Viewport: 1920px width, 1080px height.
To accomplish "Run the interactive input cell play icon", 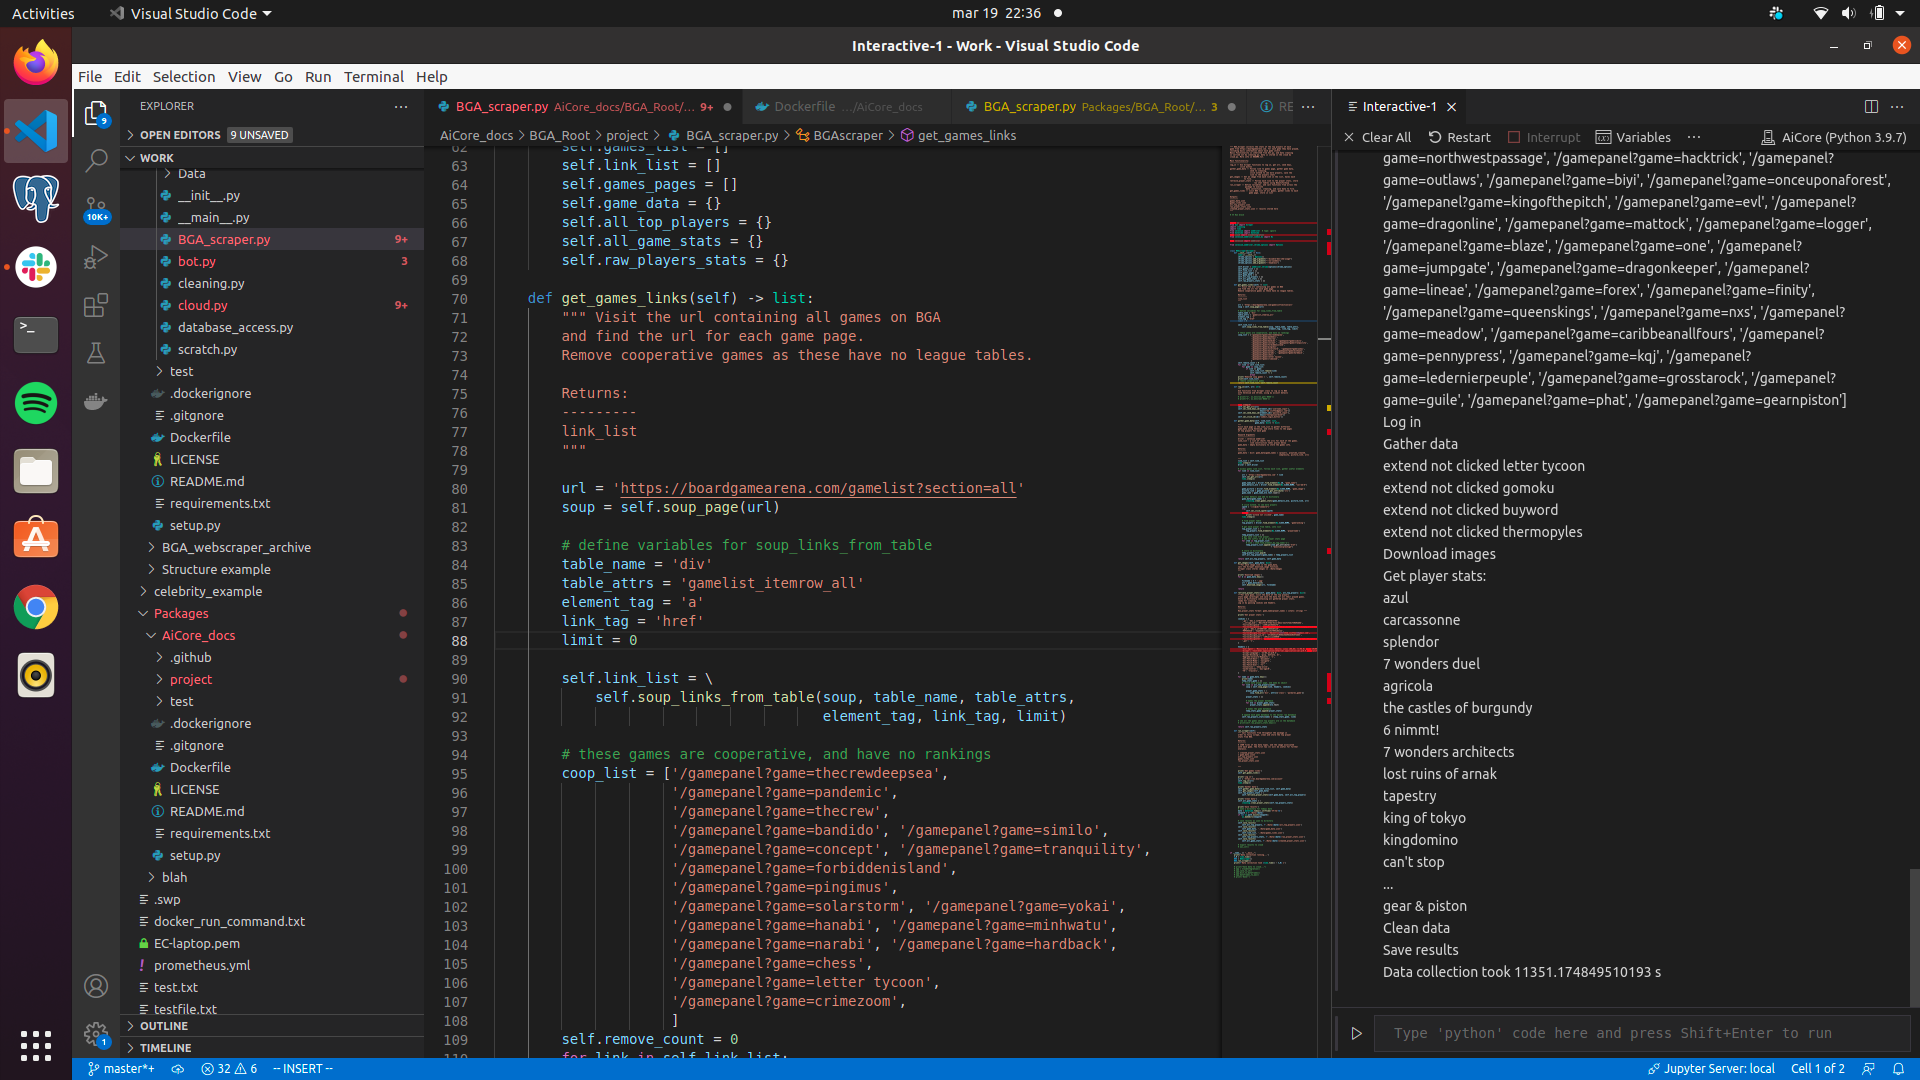I will click(x=1357, y=1033).
